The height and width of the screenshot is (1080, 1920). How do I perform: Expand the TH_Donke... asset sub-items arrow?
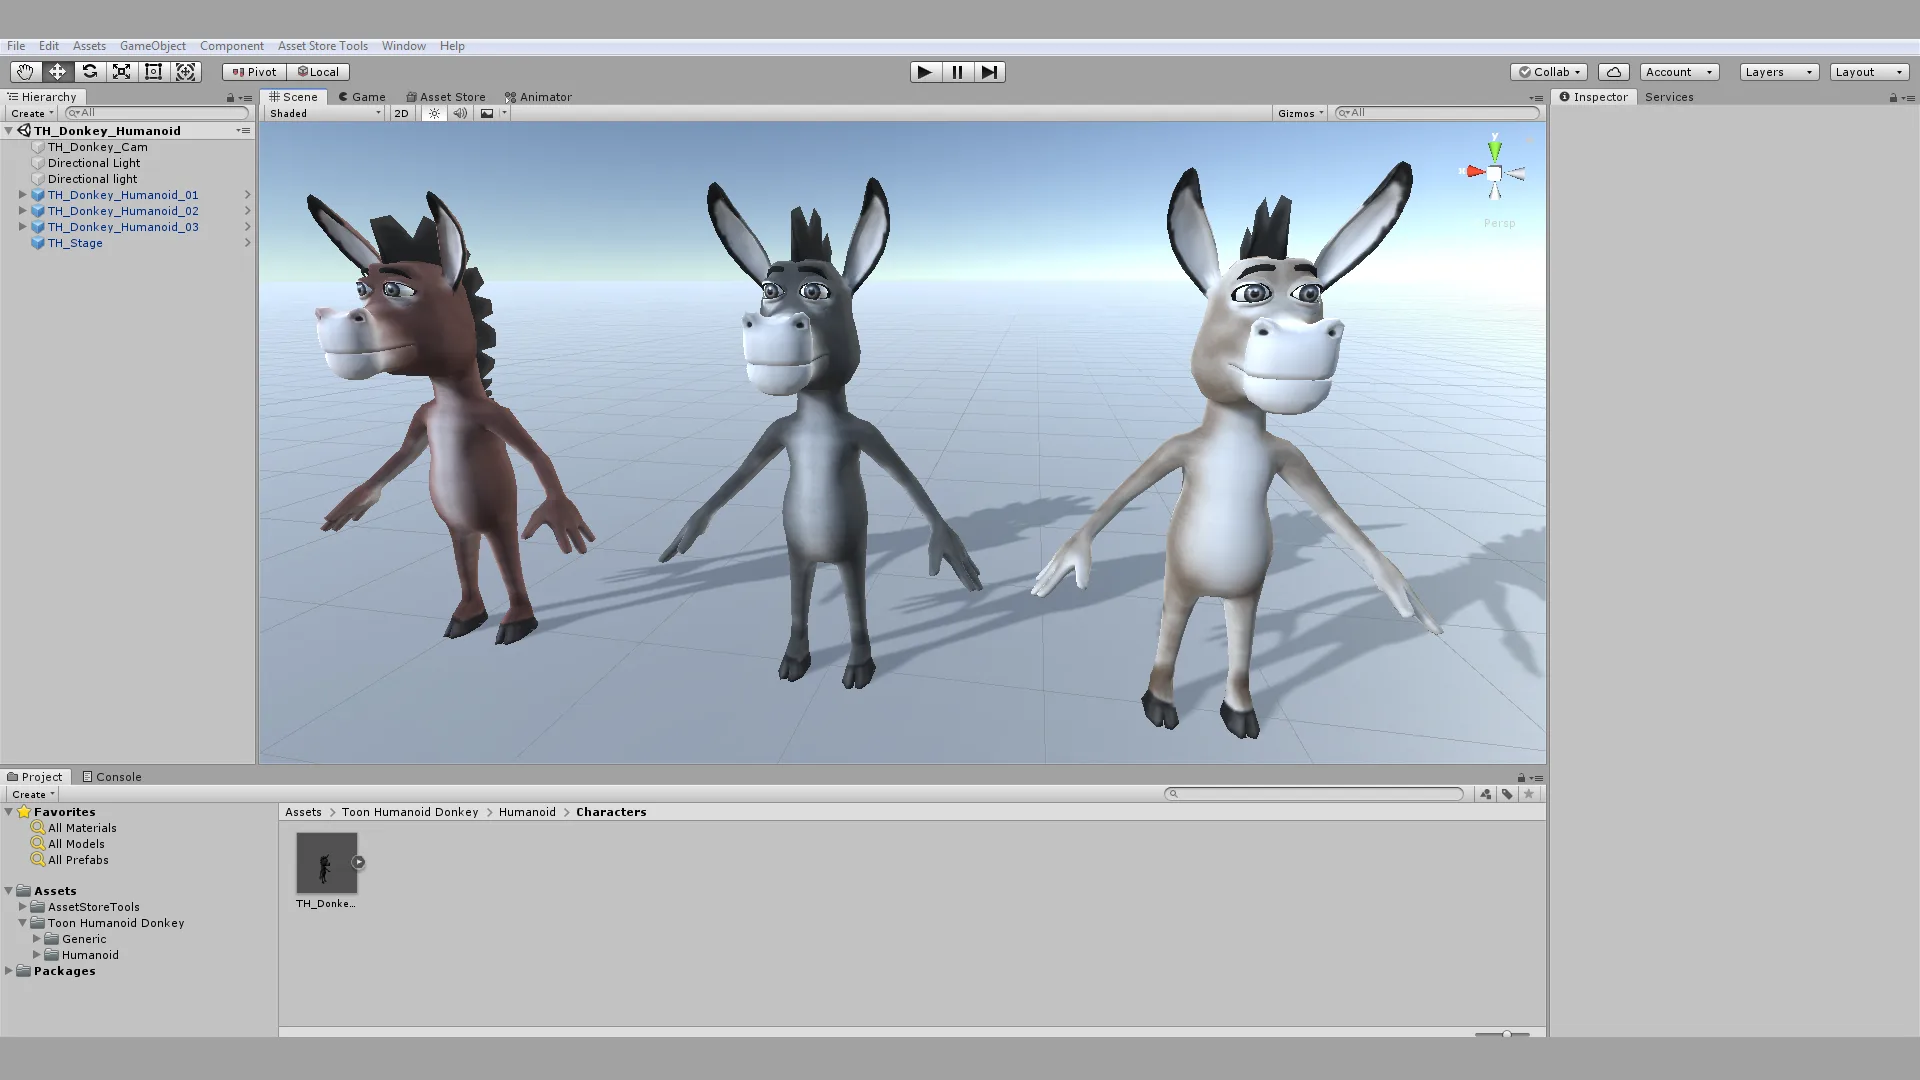click(x=358, y=862)
